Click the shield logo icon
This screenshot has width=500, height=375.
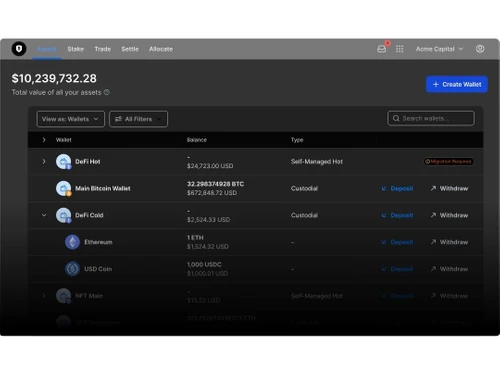19,49
